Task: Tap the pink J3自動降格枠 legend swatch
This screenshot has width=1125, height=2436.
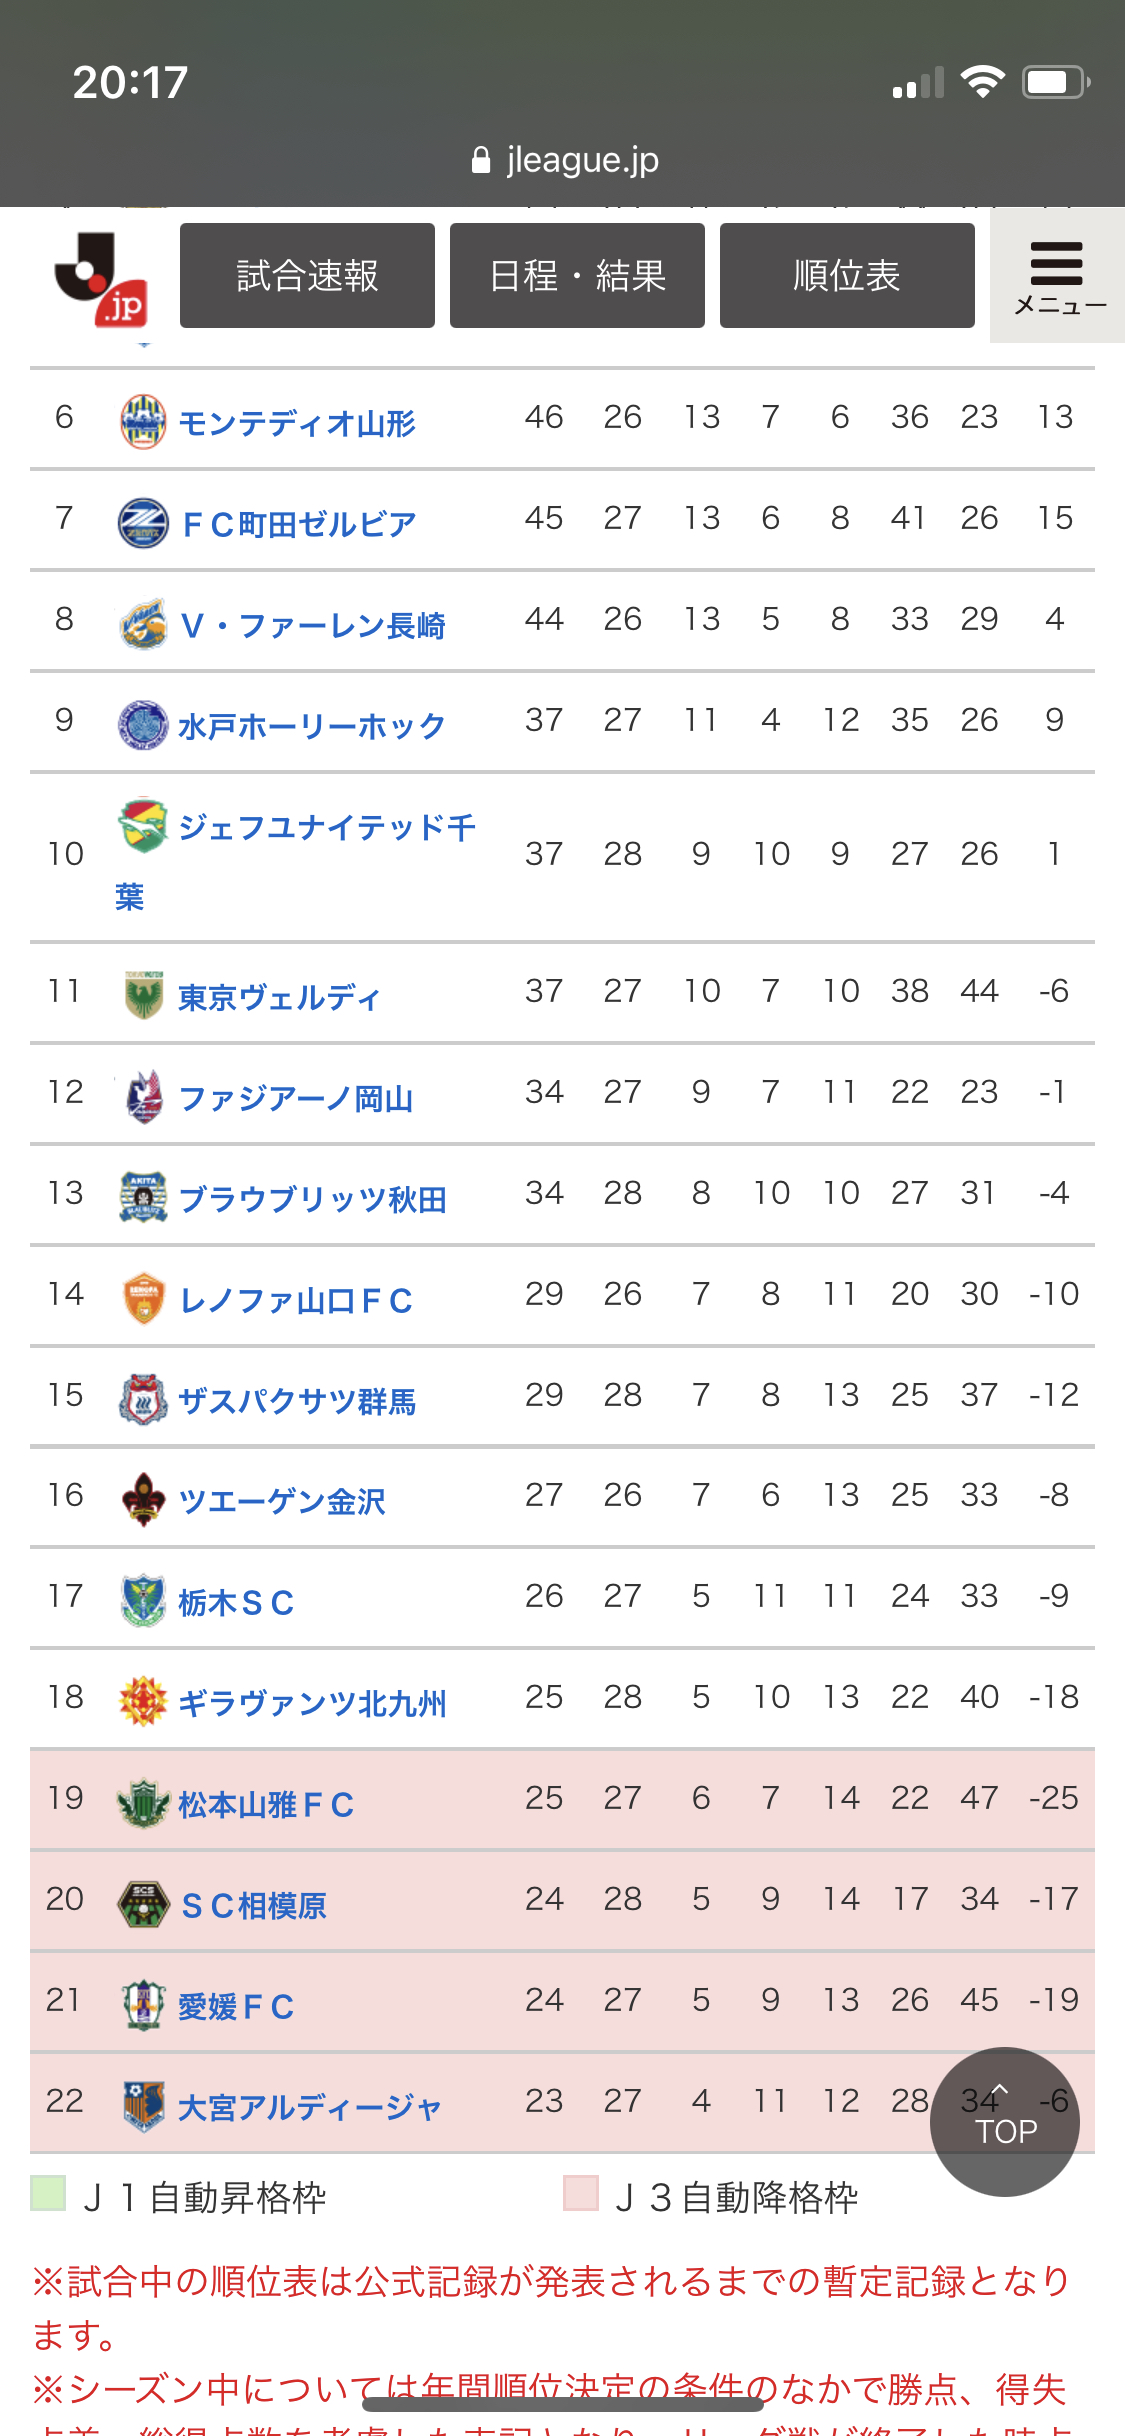Action: [x=581, y=2193]
